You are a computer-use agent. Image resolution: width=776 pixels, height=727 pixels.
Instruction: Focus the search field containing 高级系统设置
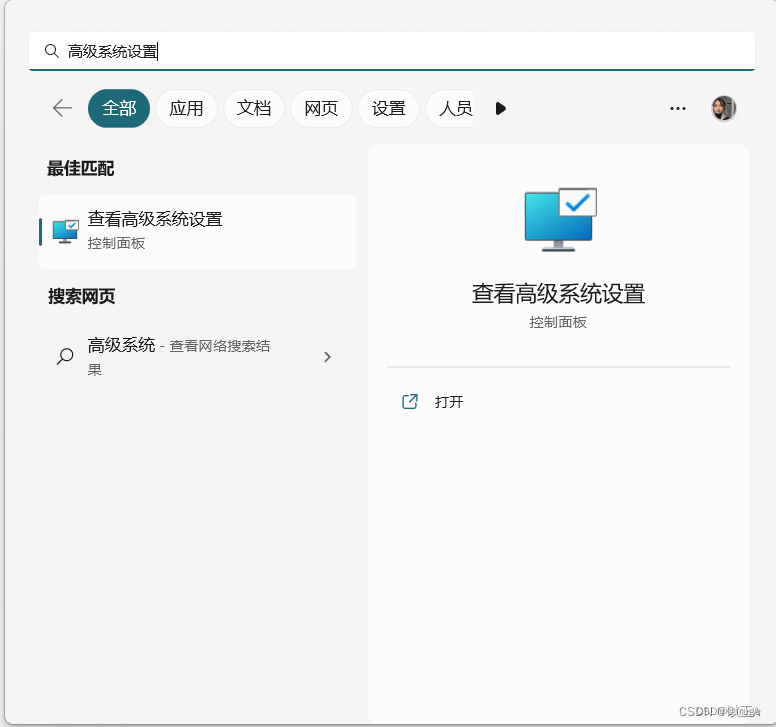click(391, 51)
